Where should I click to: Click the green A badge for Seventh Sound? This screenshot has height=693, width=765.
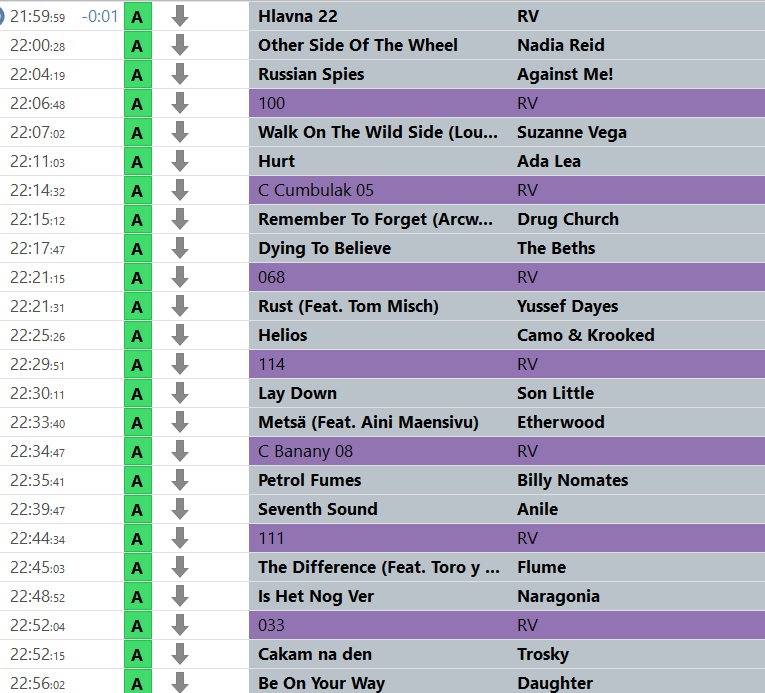coord(138,510)
